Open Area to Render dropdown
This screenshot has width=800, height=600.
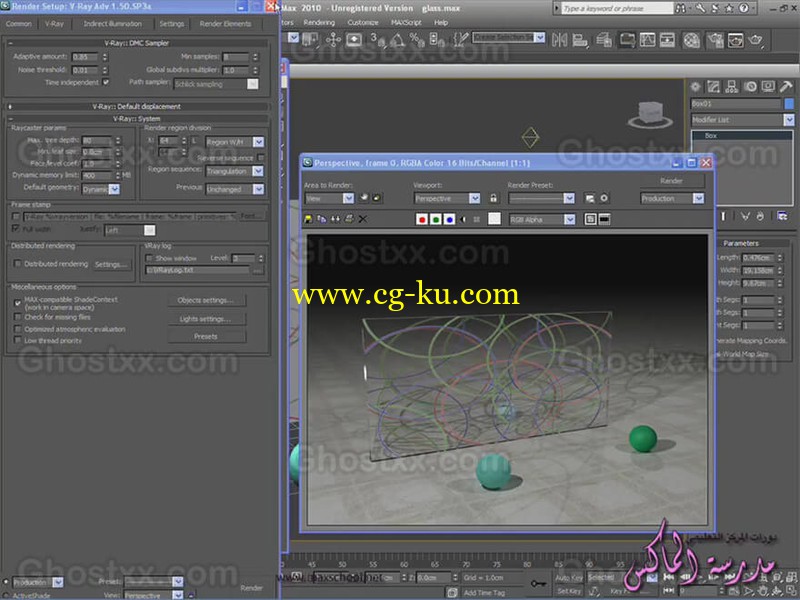tap(329, 198)
